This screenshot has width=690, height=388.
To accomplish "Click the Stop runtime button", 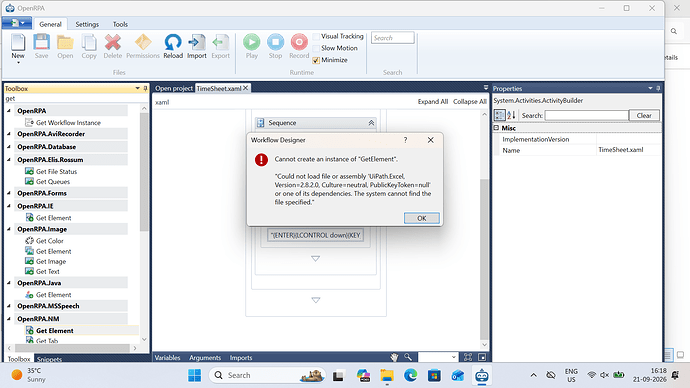I will (x=275, y=42).
